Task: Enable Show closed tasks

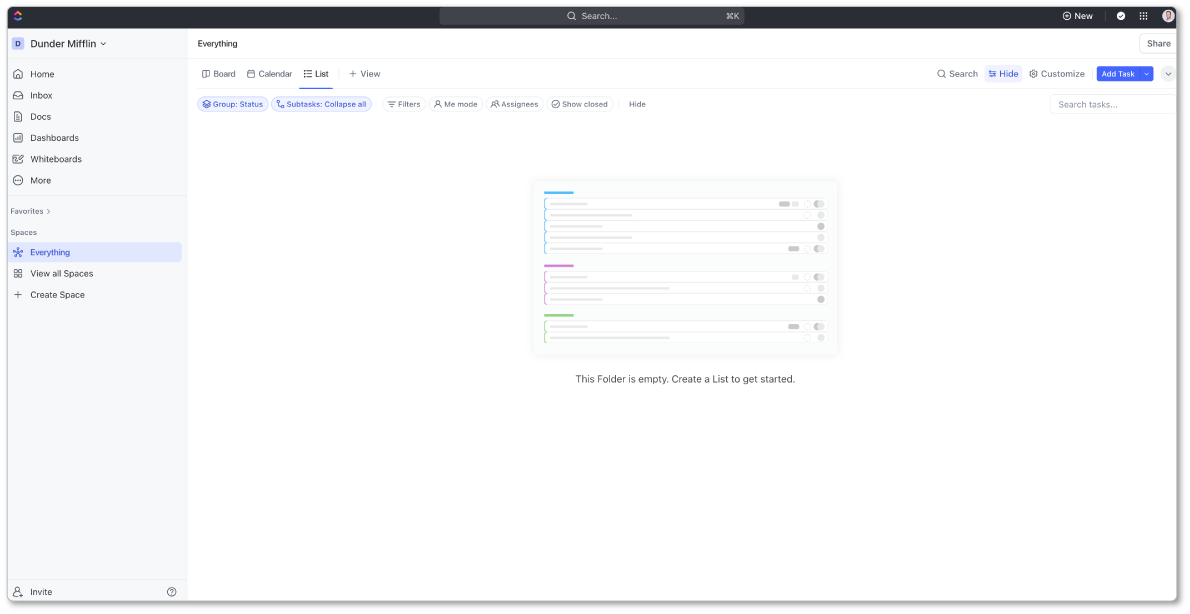Action: click(x=579, y=104)
